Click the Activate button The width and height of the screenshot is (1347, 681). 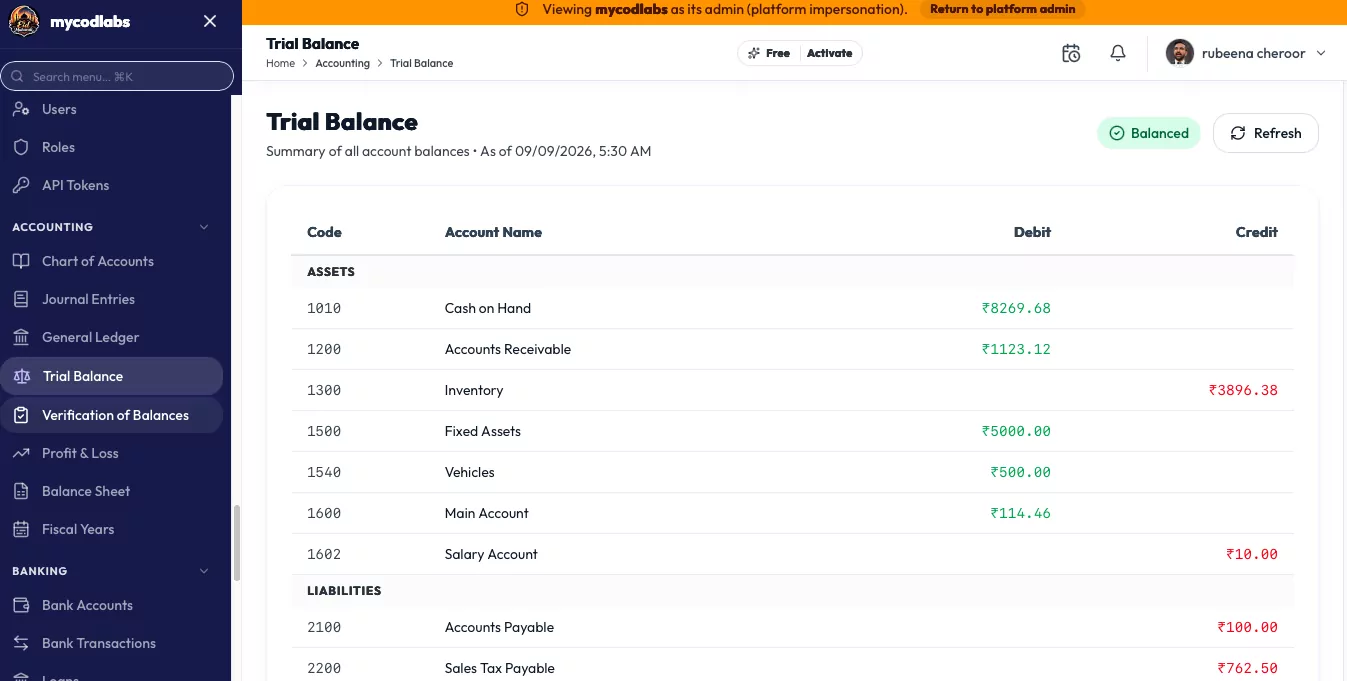click(830, 53)
